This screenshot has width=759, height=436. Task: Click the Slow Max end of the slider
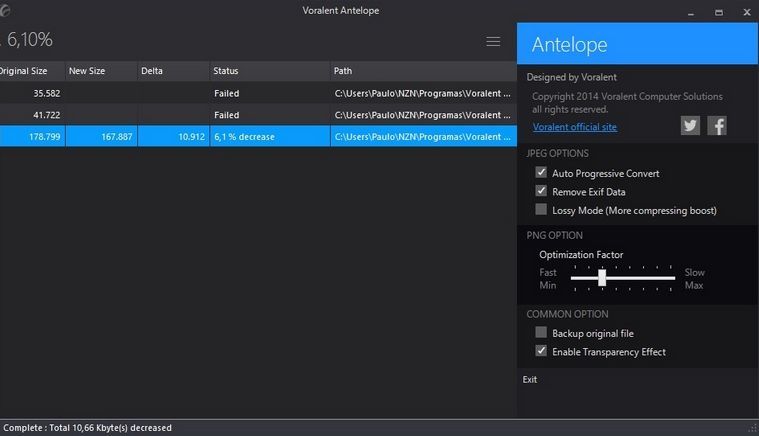pyautogui.click(x=694, y=279)
